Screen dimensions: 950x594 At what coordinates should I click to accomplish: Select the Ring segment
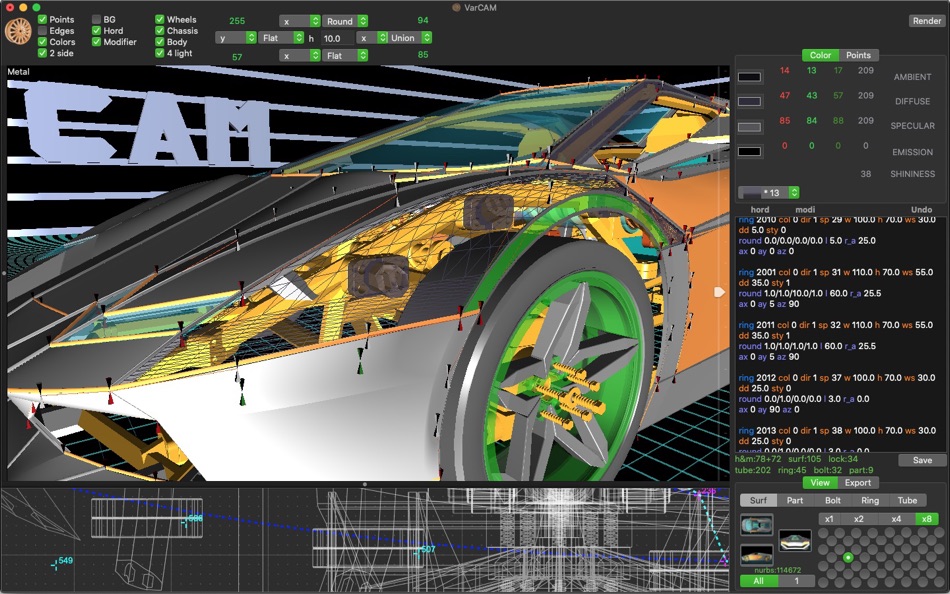870,500
